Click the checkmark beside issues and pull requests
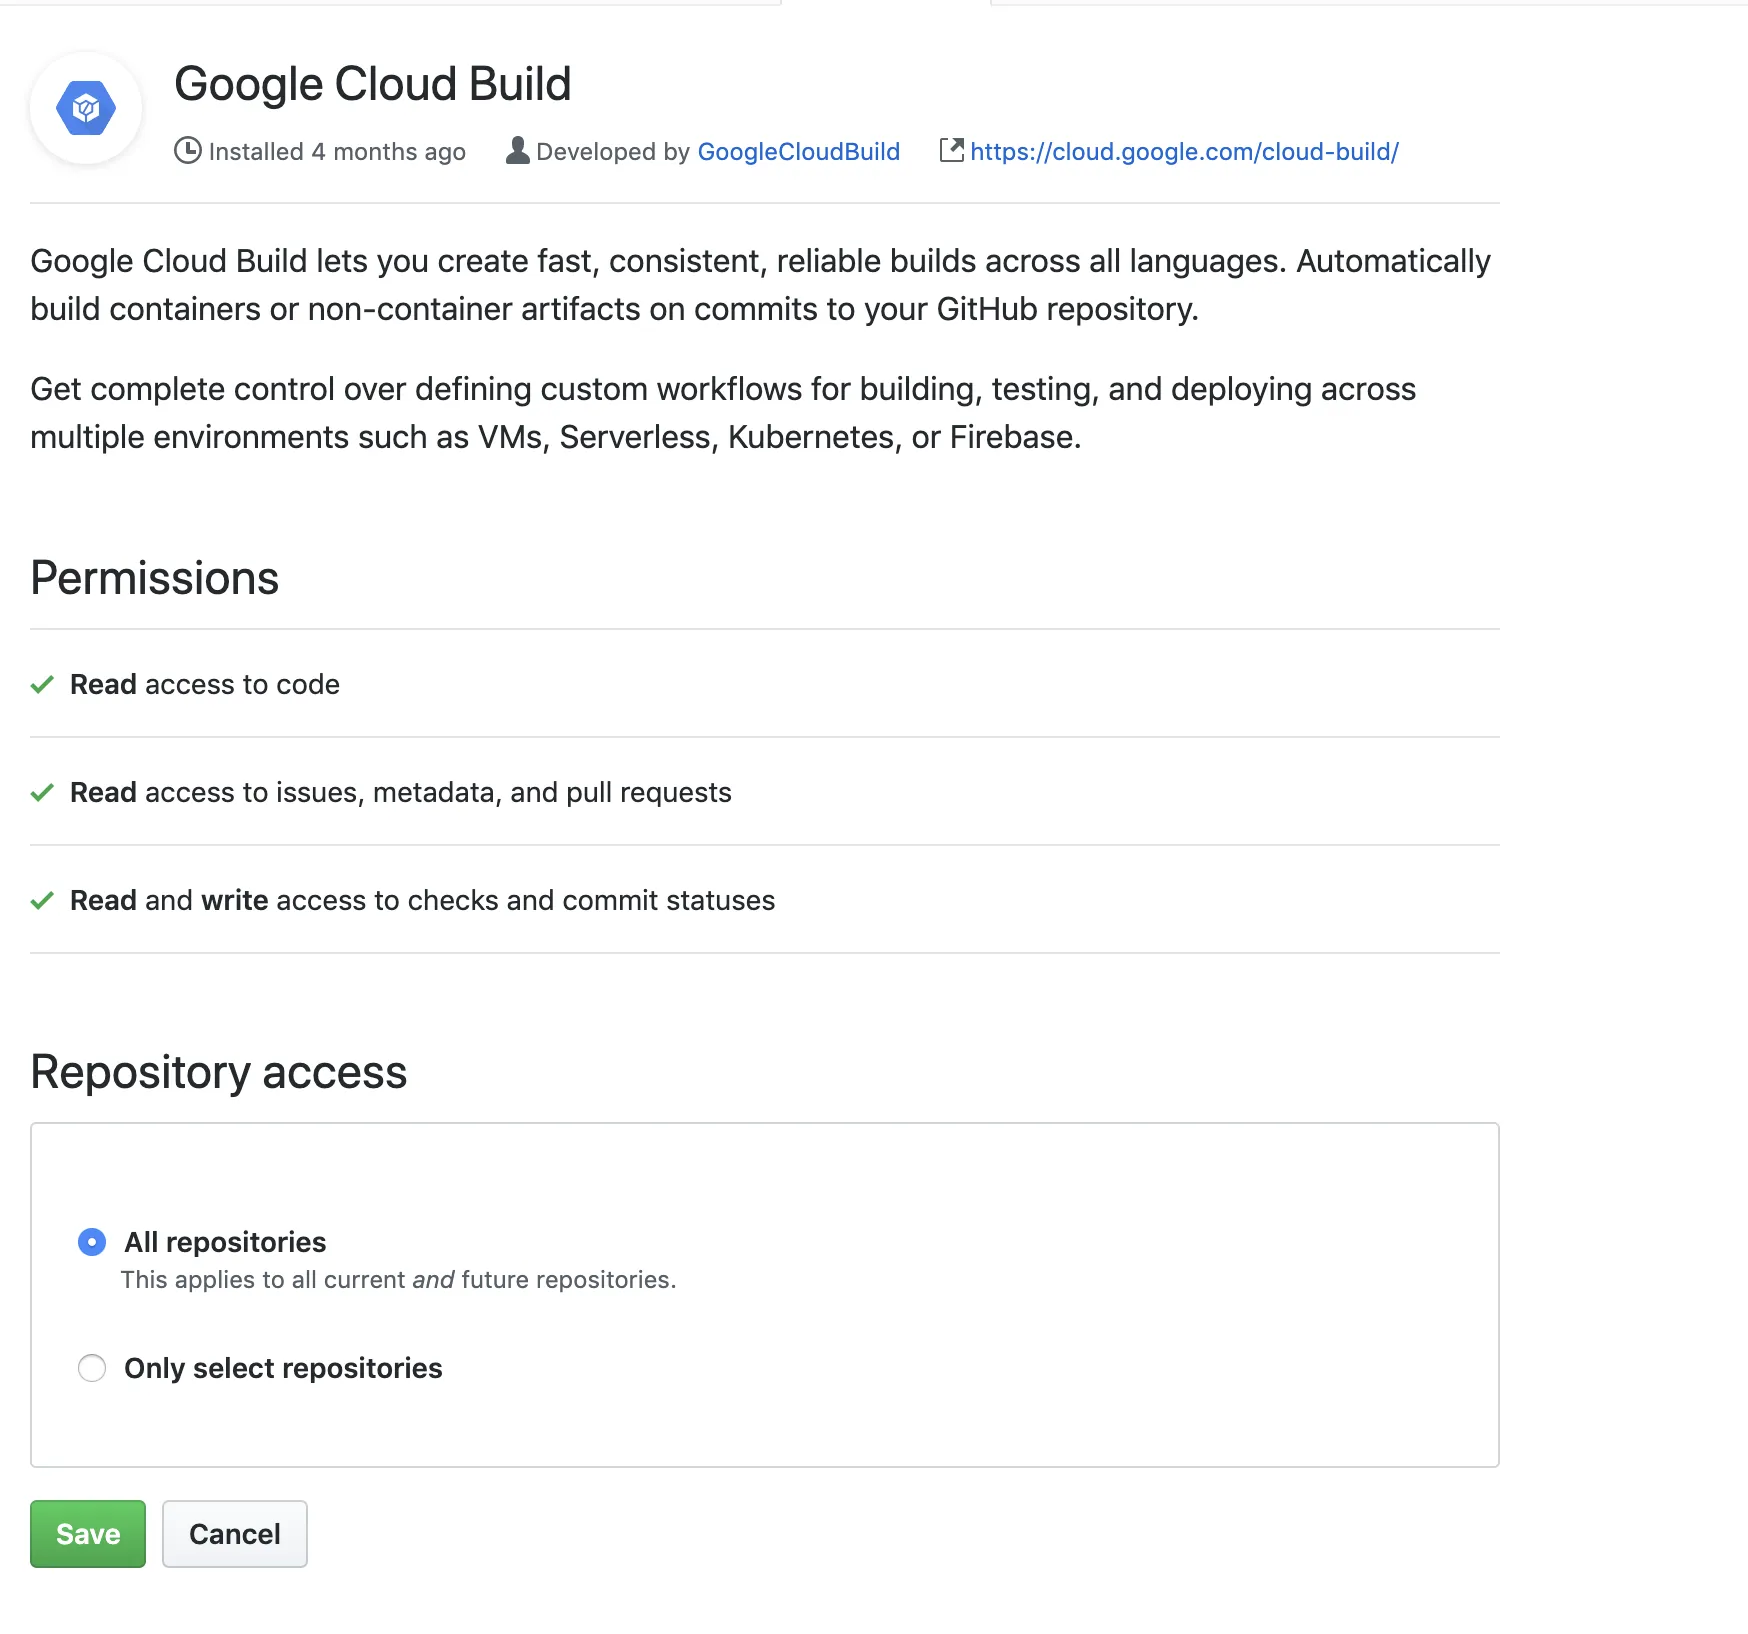Image resolution: width=1748 pixels, height=1634 pixels. 42,793
